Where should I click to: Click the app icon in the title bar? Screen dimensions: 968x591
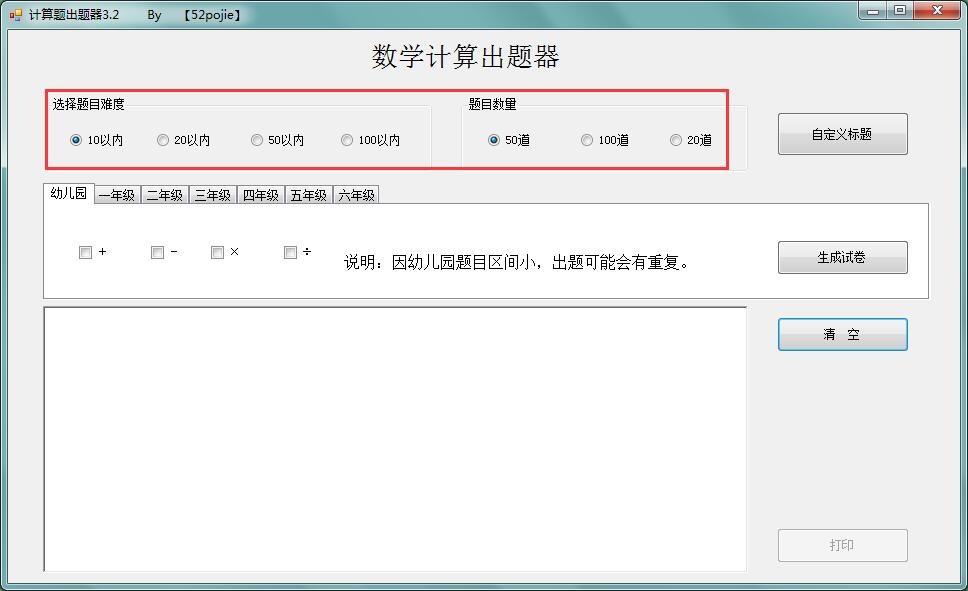(x=15, y=14)
